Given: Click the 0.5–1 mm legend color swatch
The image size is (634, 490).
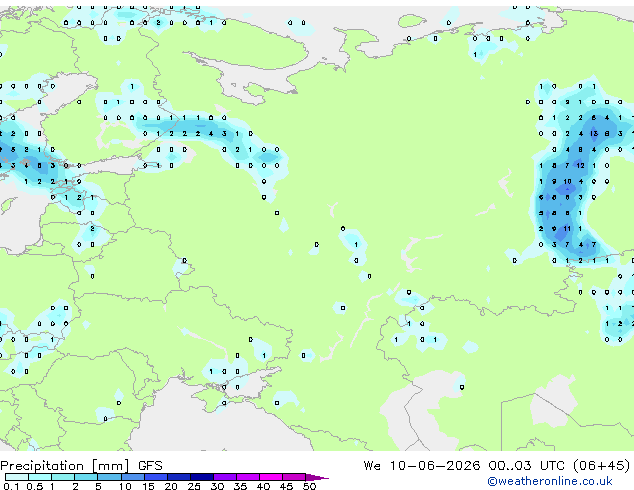Looking at the screenshot, I should [40, 477].
